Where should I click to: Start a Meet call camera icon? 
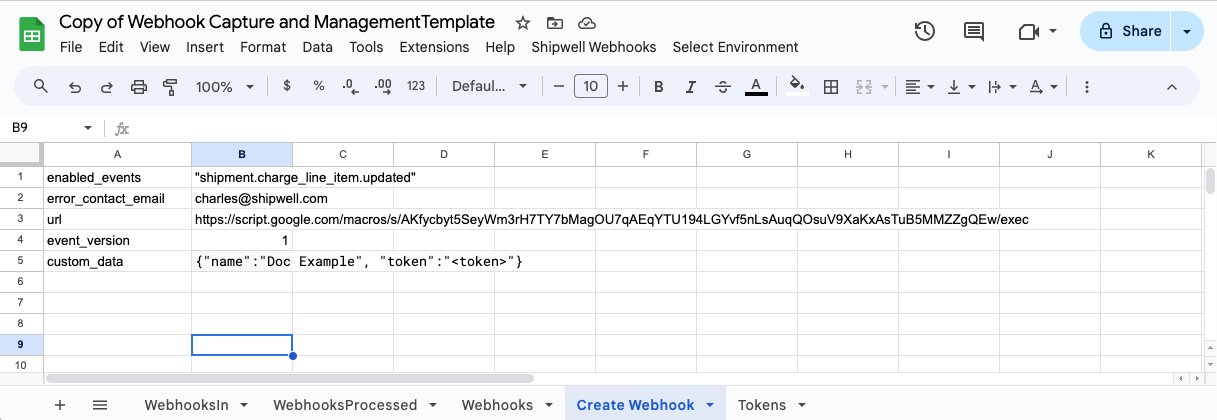pos(1028,32)
